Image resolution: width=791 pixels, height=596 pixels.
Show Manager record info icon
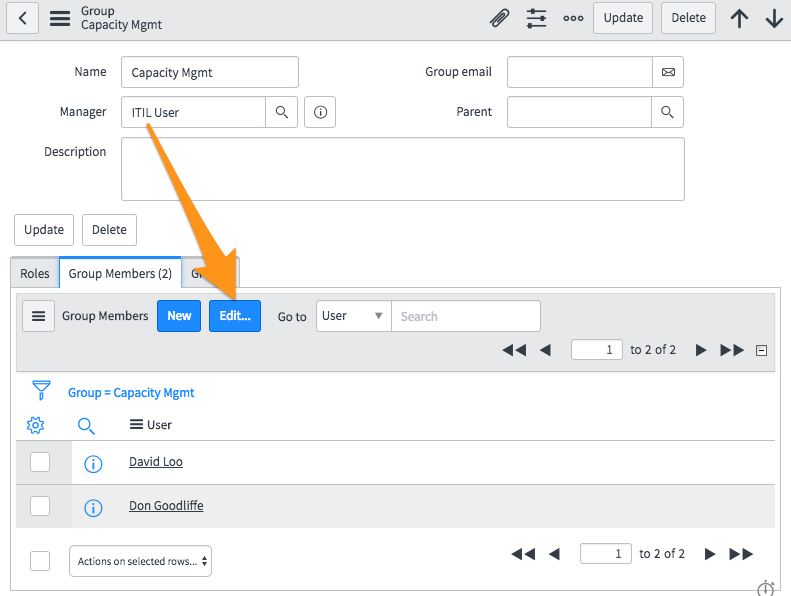[320, 112]
